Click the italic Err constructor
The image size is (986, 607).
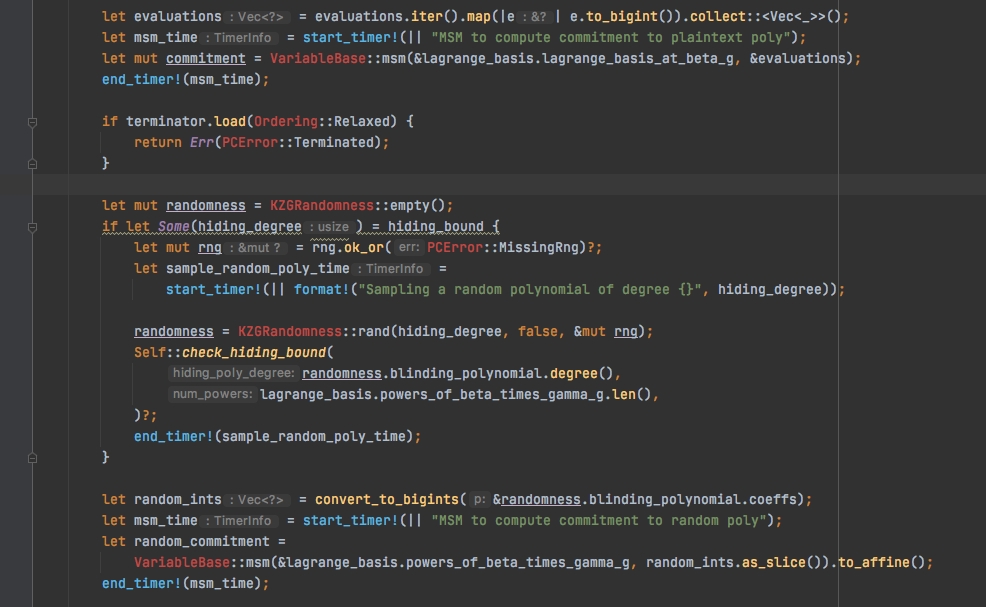[201, 143]
